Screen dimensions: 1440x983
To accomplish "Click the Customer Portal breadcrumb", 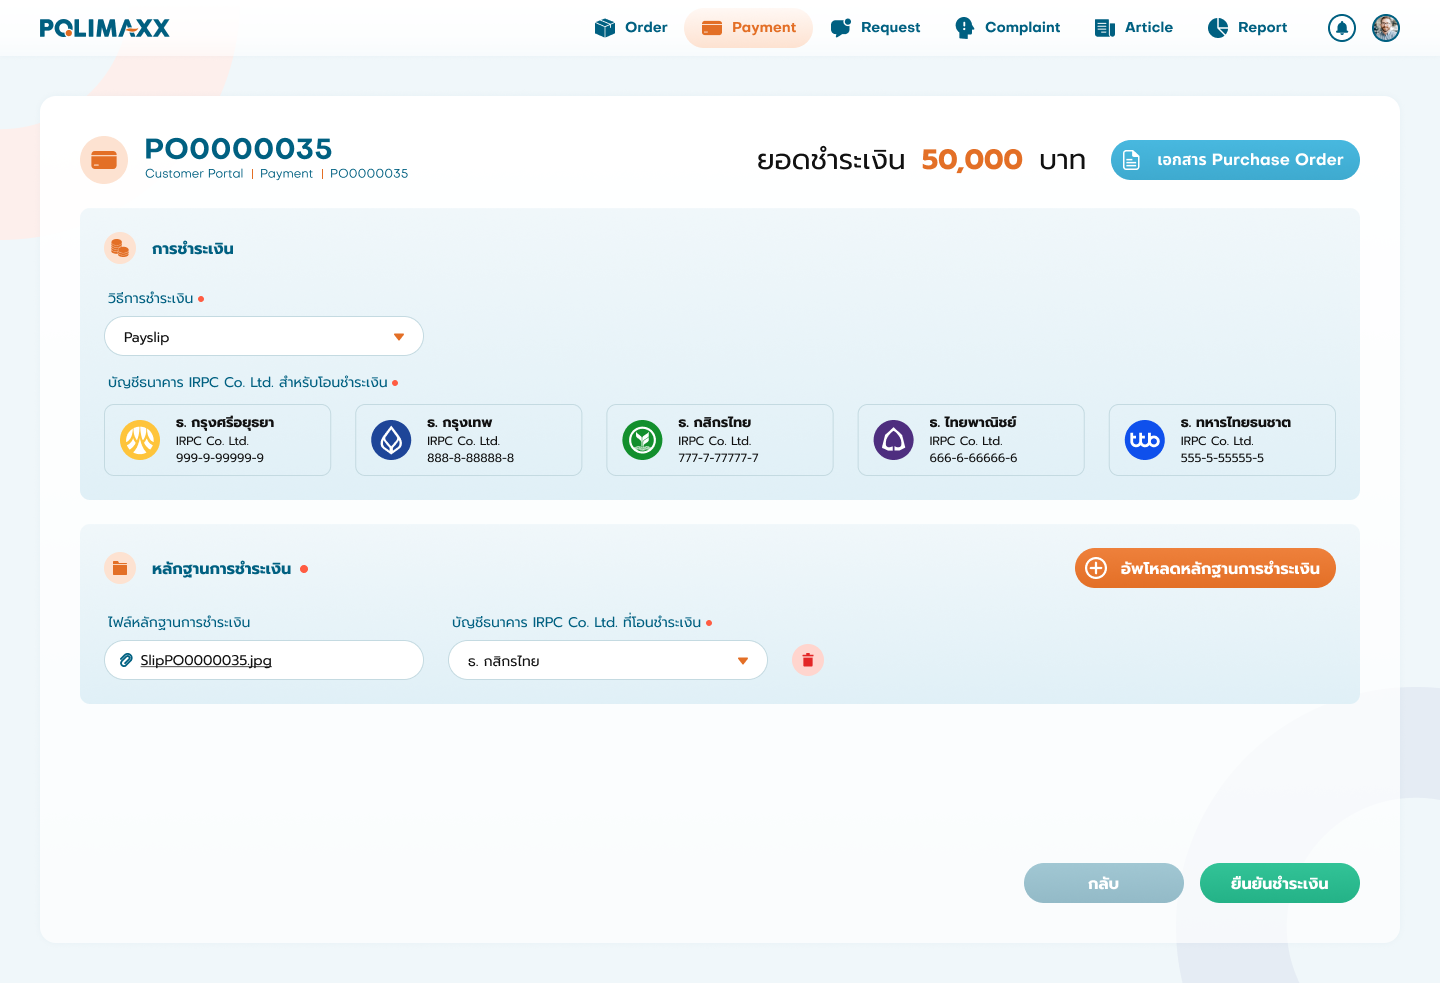I will [194, 174].
